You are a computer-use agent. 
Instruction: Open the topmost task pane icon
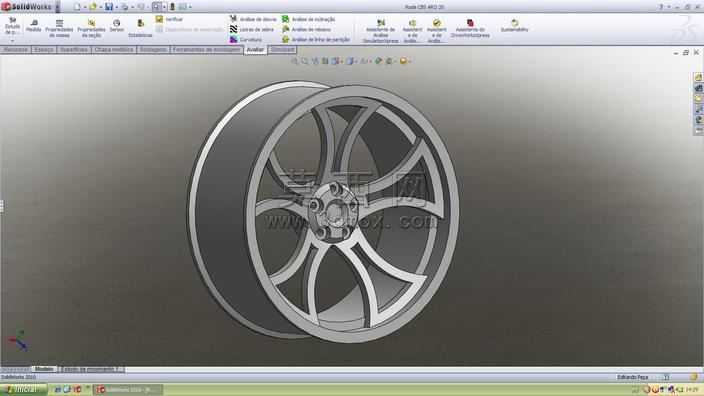(x=698, y=78)
